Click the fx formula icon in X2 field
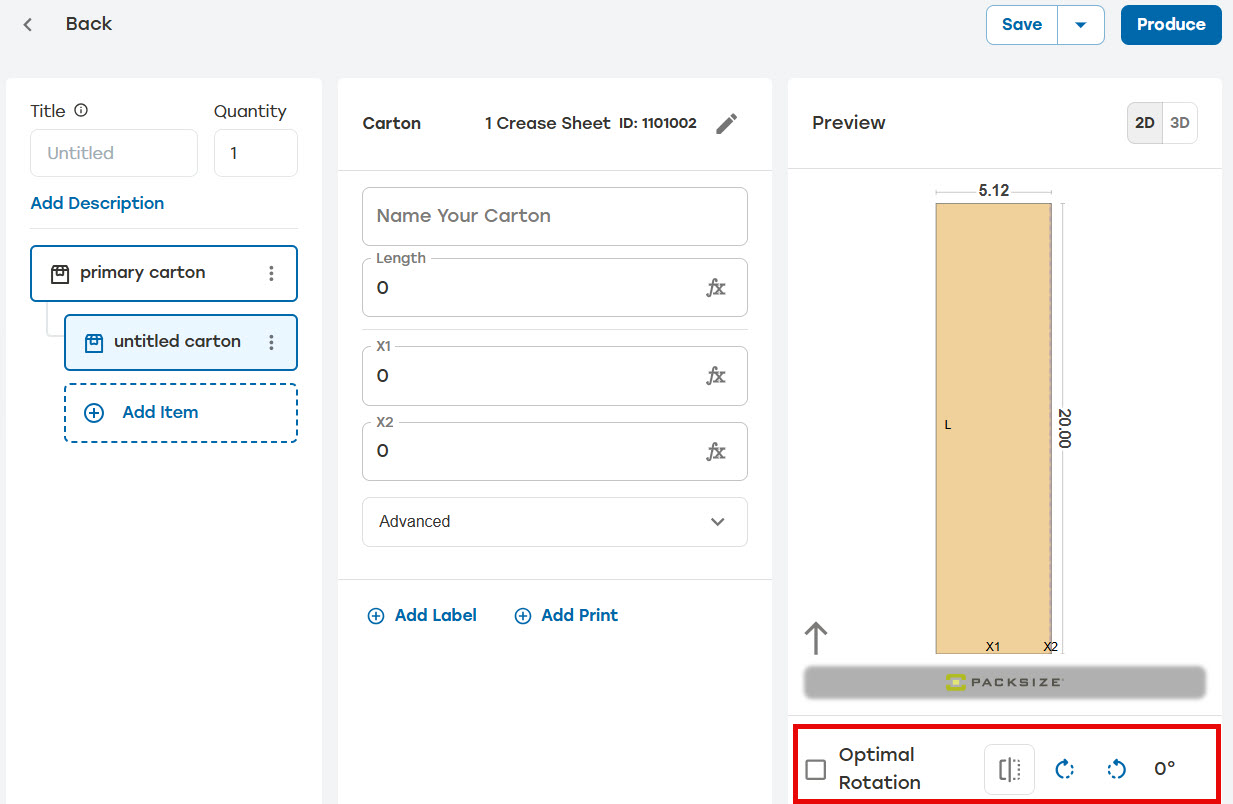The height and width of the screenshot is (804, 1233). click(x=716, y=451)
